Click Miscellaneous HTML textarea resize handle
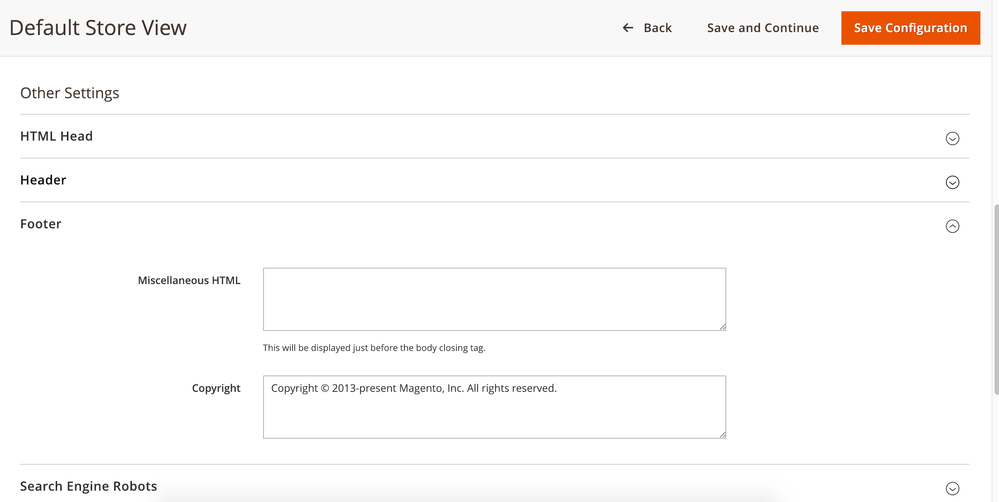999x502 pixels. (x=721, y=325)
